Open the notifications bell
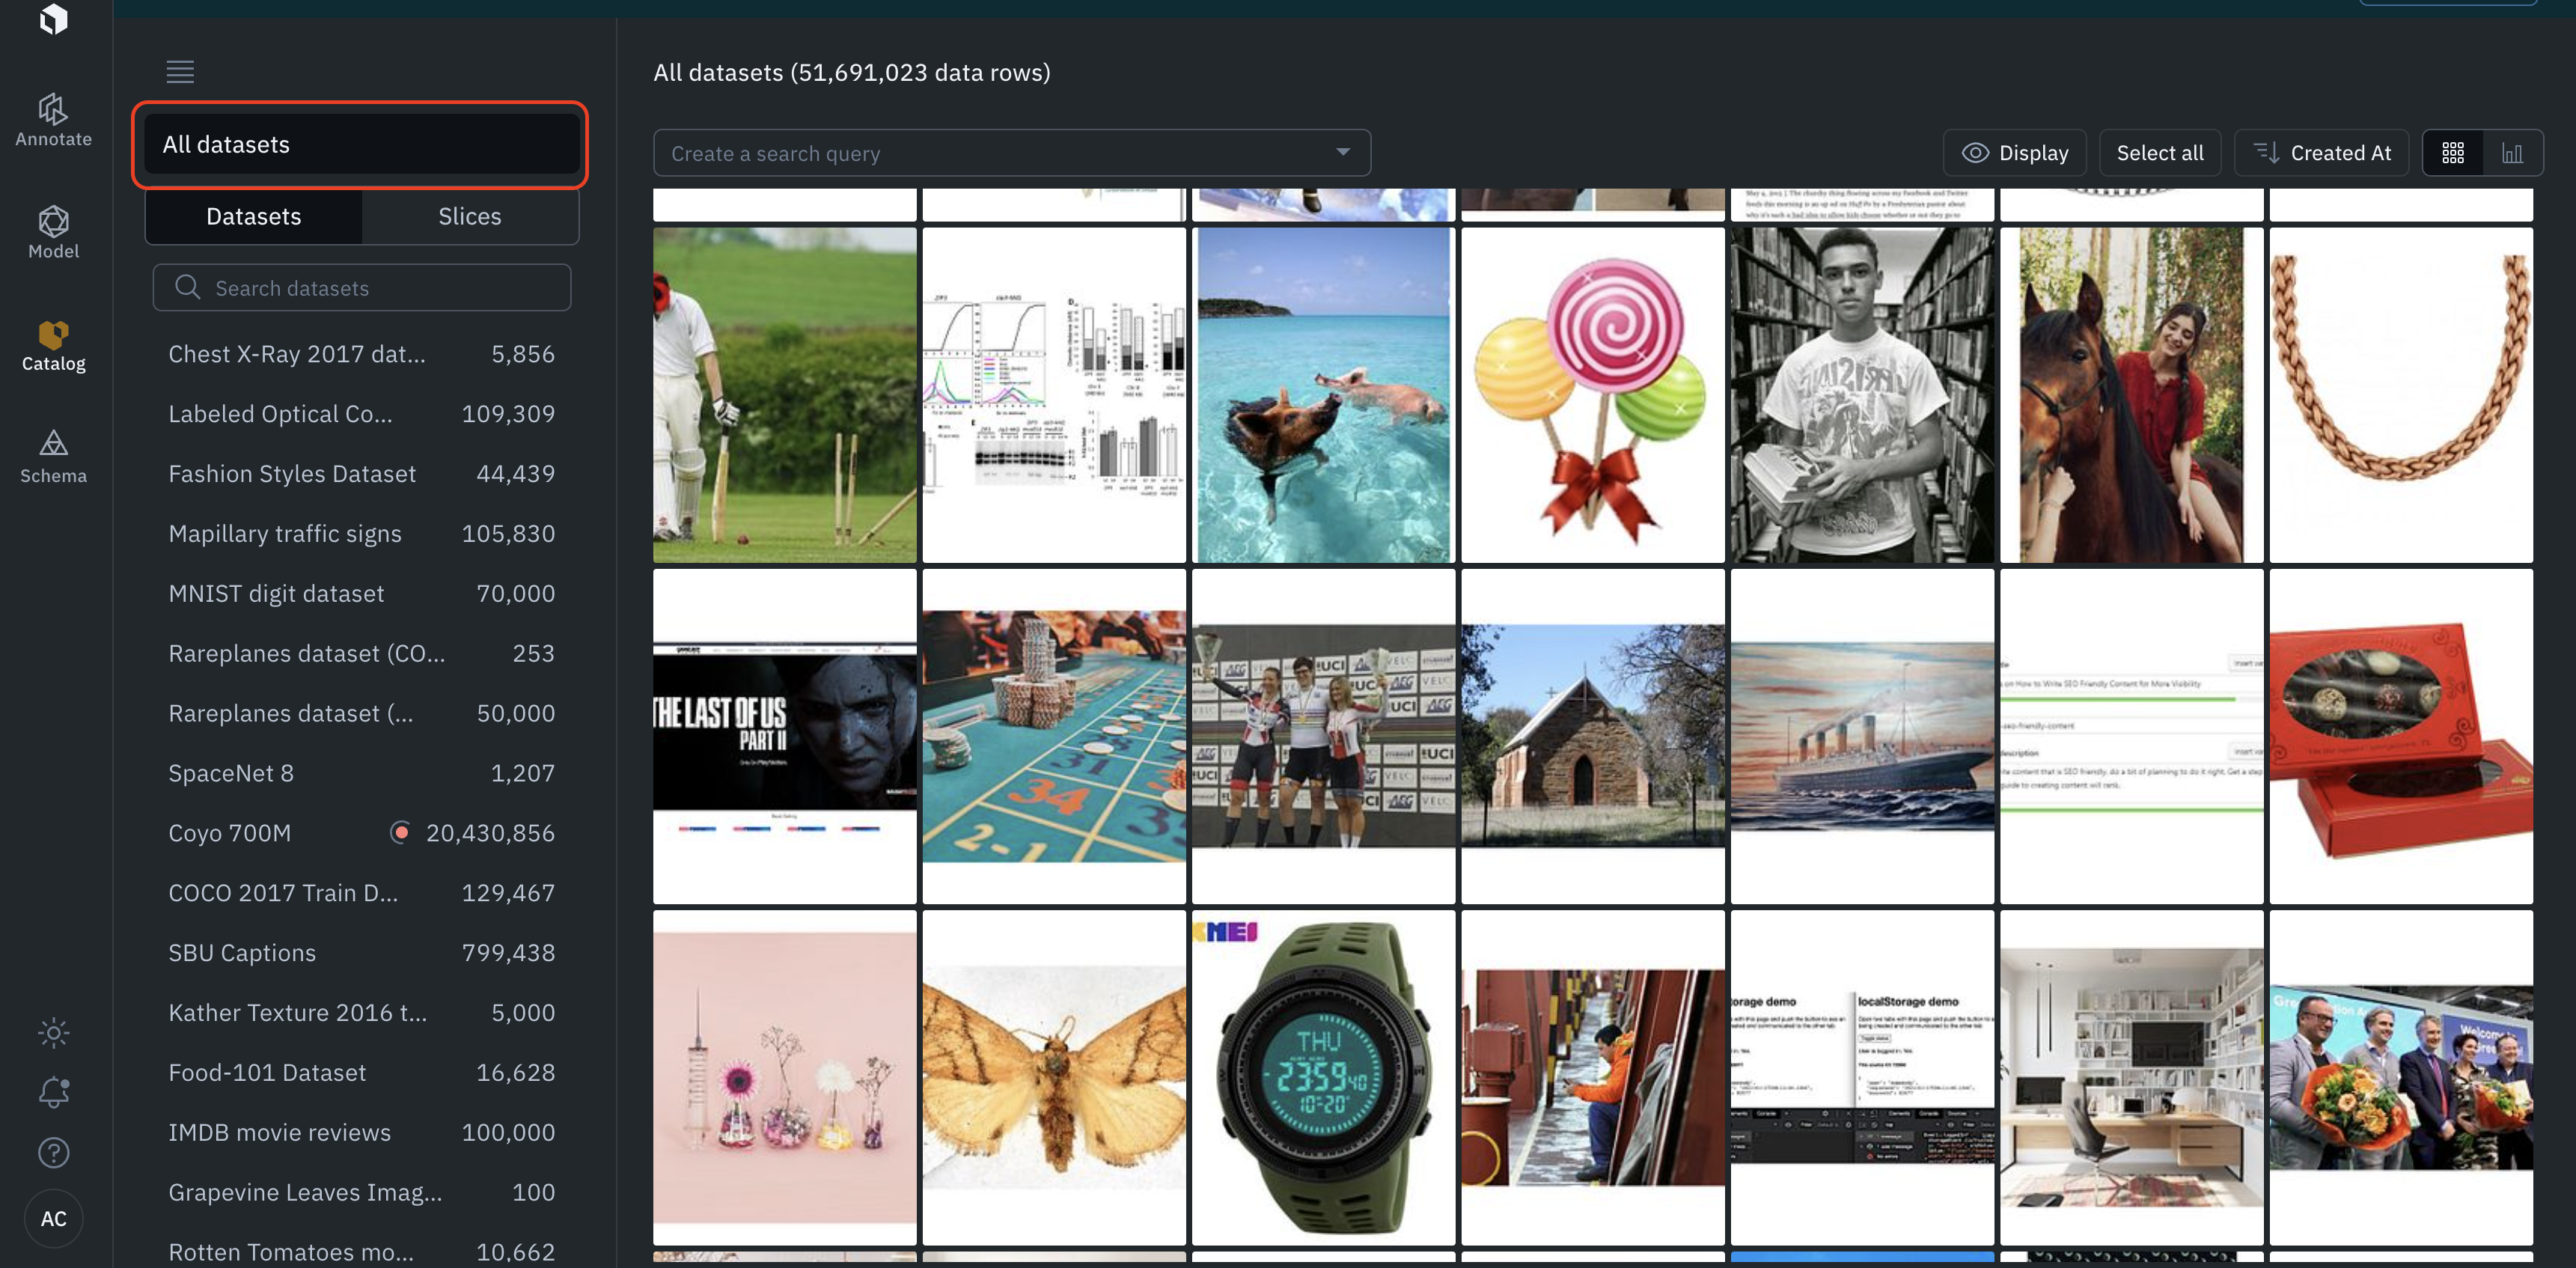This screenshot has width=2576, height=1268. 53,1092
